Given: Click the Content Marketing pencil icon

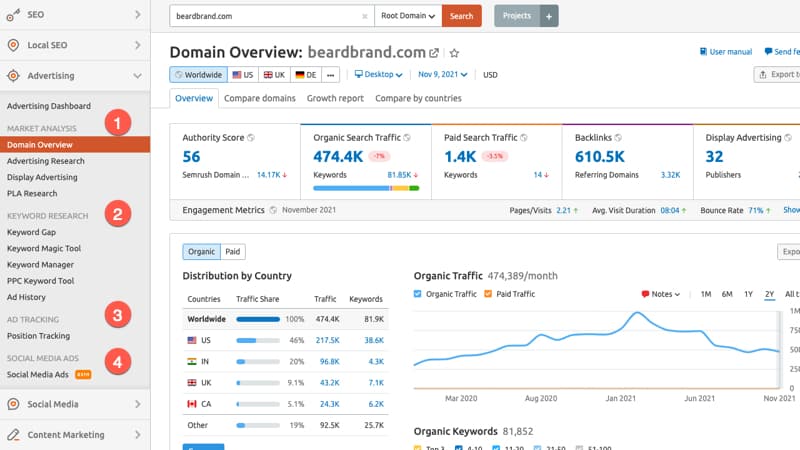Looking at the screenshot, I should [13, 435].
